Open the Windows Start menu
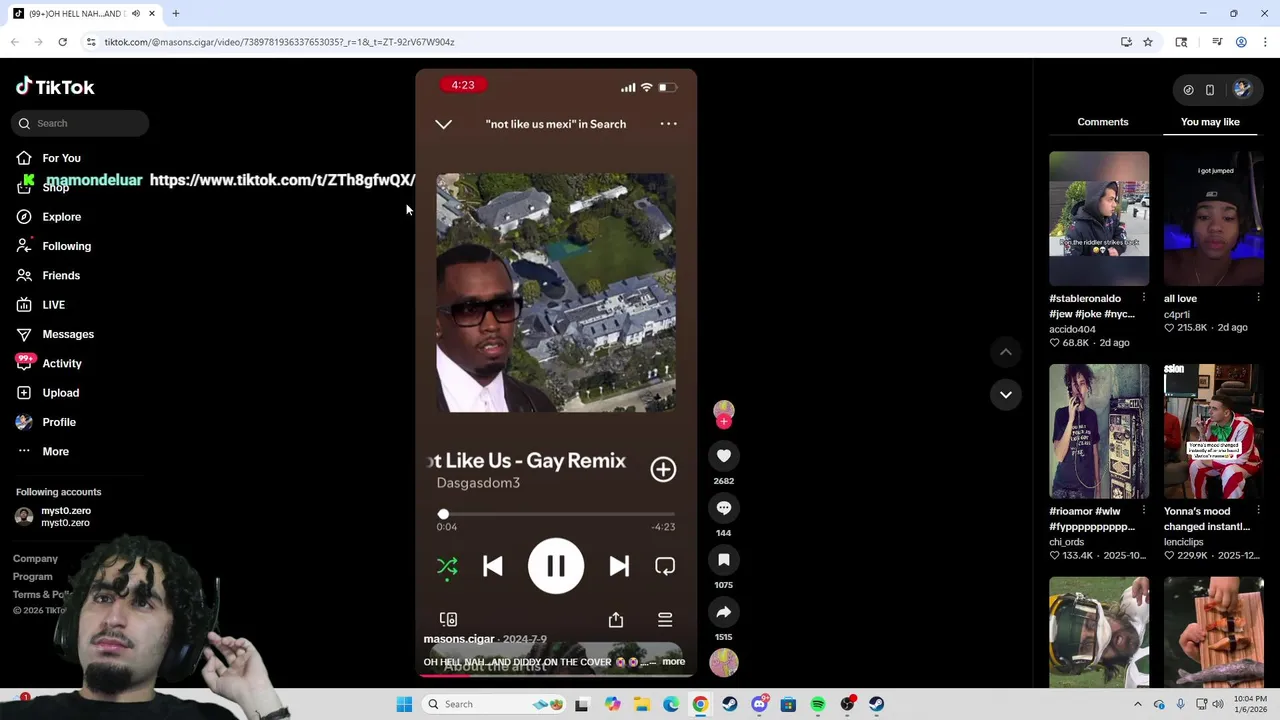 coord(404,704)
